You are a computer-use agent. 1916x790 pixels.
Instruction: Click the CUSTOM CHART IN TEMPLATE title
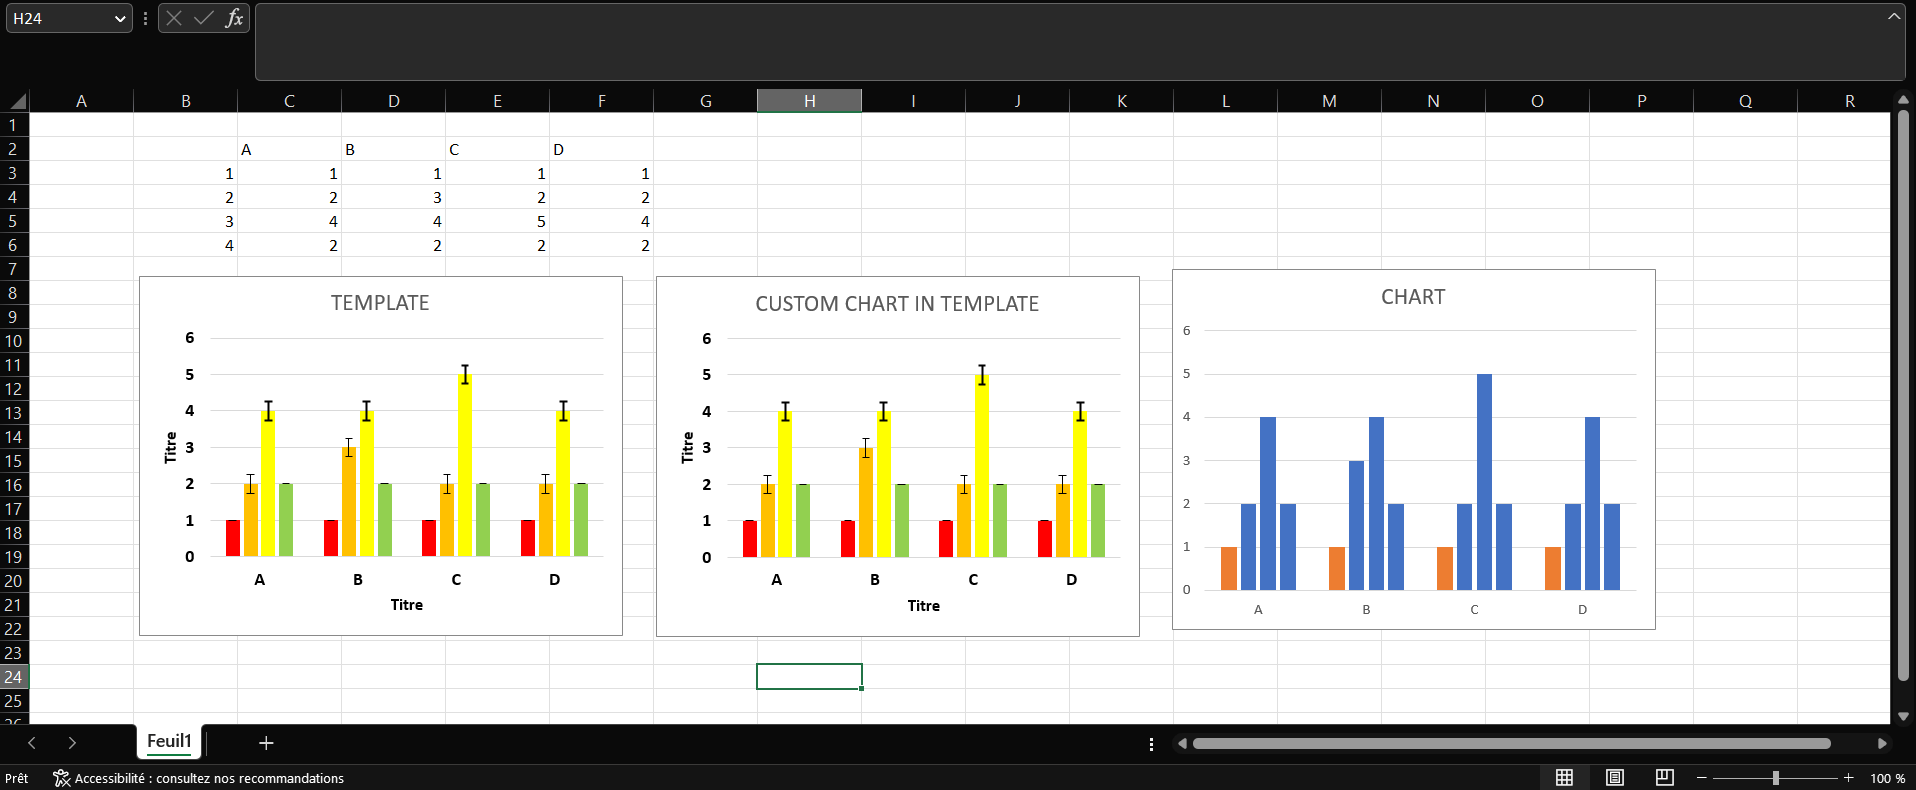tap(897, 304)
